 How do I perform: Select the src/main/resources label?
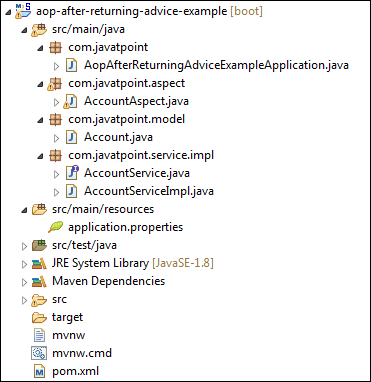click(103, 209)
